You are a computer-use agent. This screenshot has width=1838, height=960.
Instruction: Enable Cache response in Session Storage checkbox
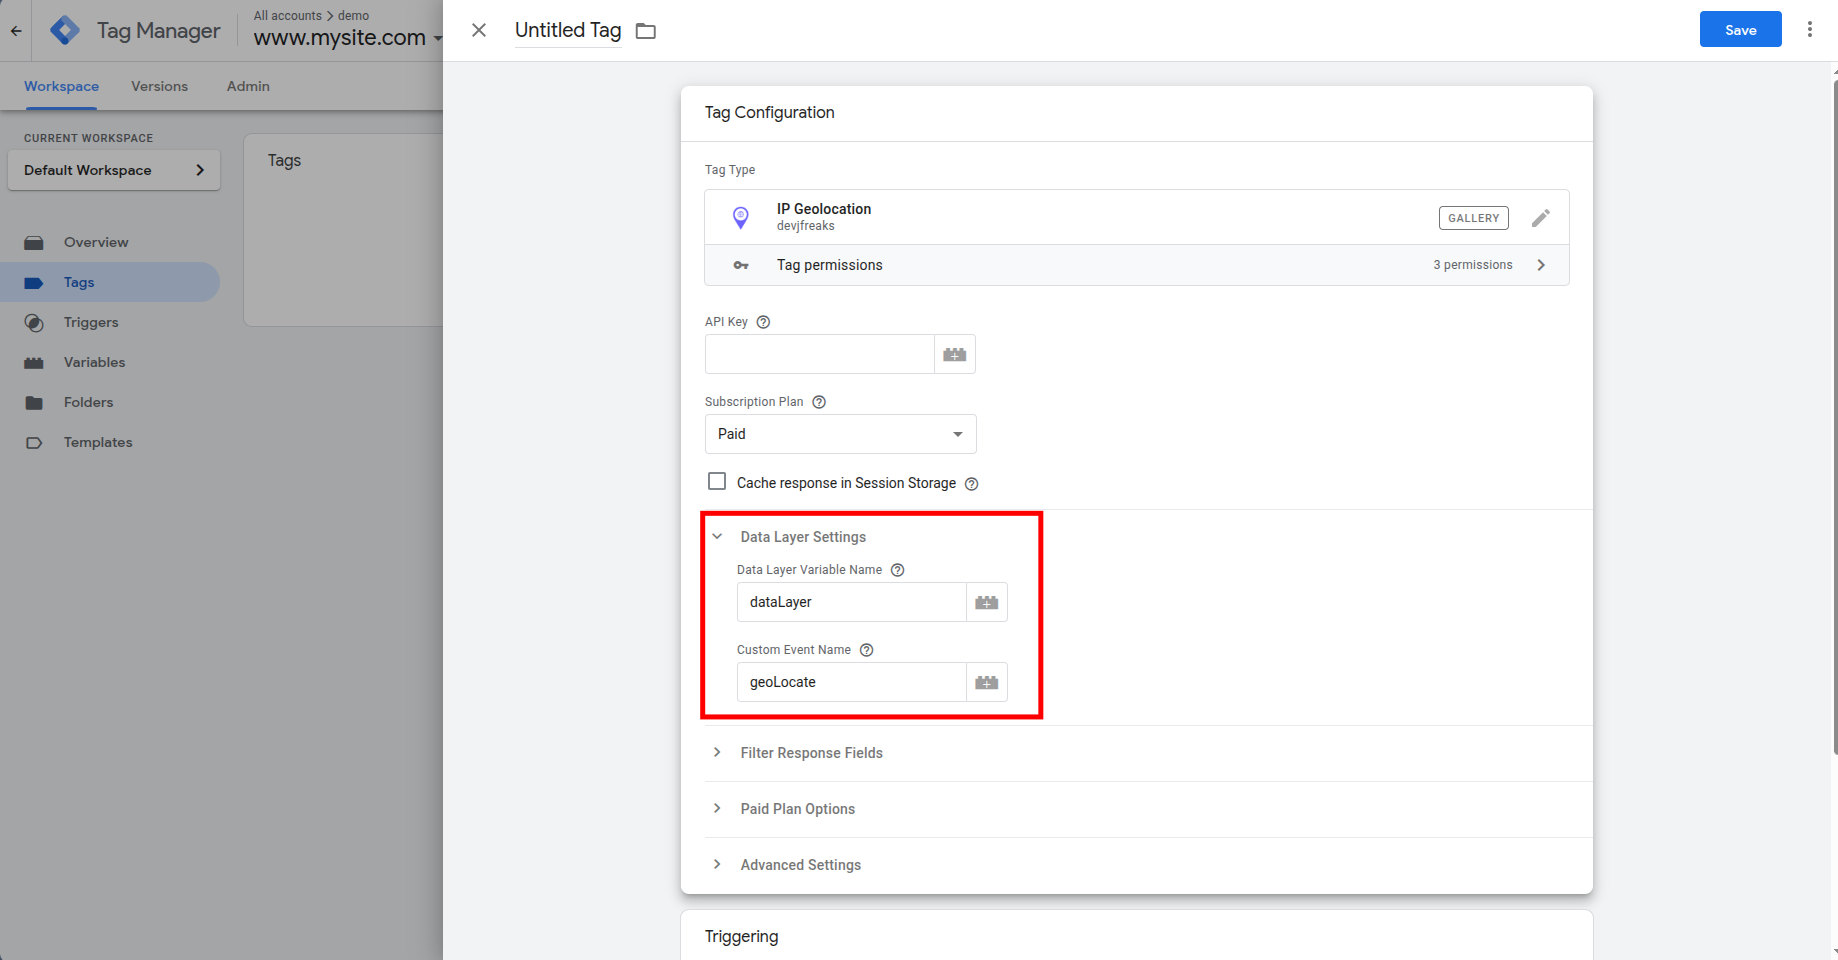[717, 482]
